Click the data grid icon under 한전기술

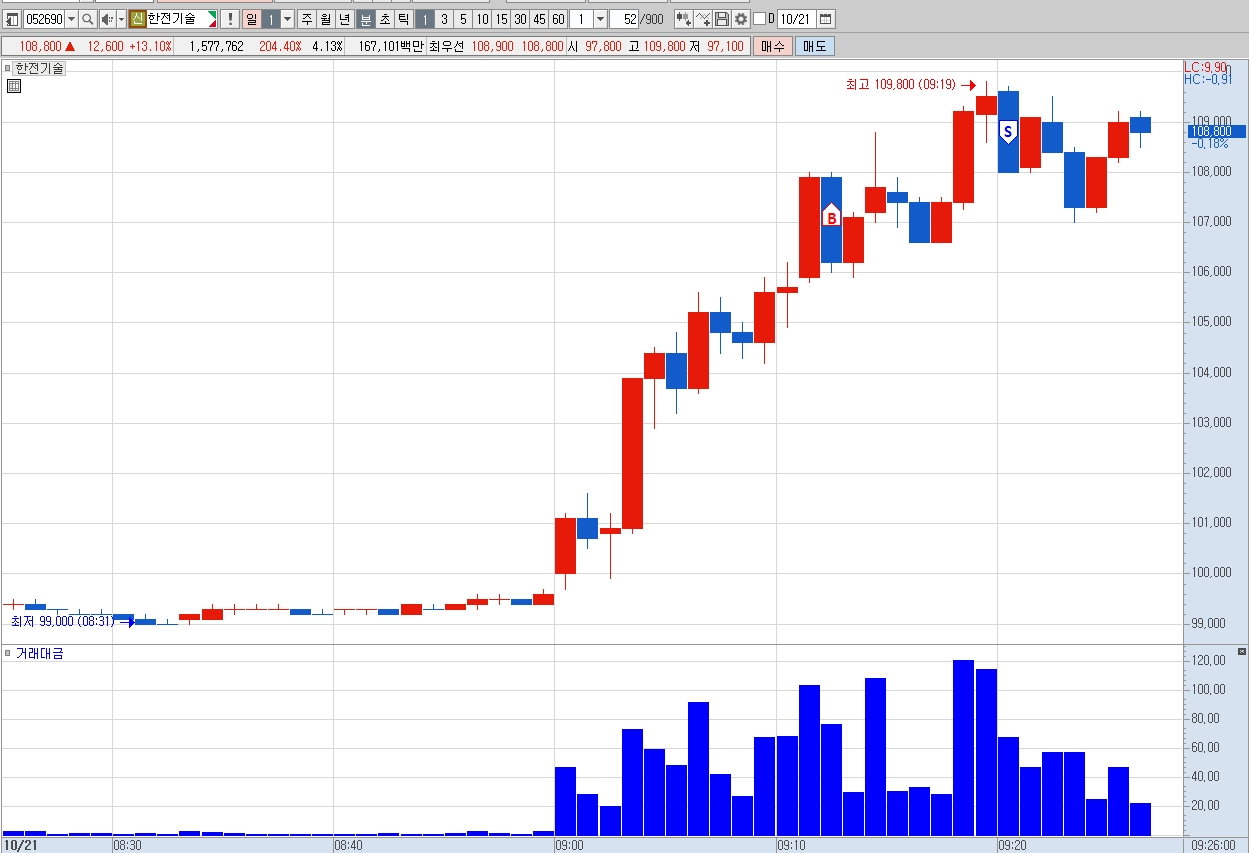(x=14, y=86)
